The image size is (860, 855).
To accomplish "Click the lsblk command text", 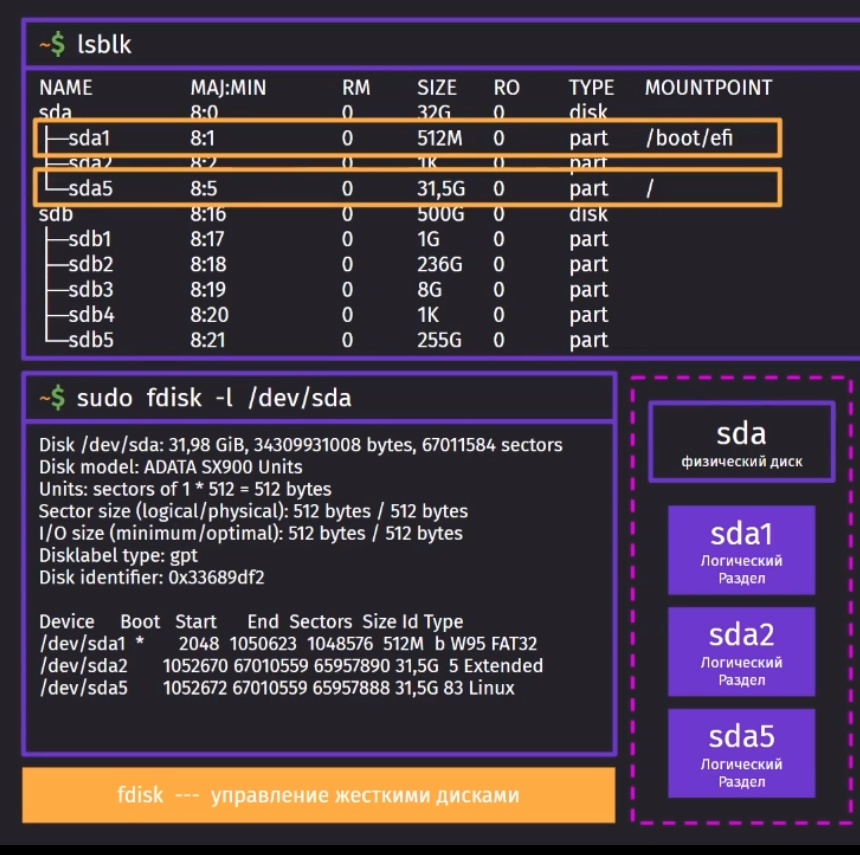I will pyautogui.click(x=104, y=44).
